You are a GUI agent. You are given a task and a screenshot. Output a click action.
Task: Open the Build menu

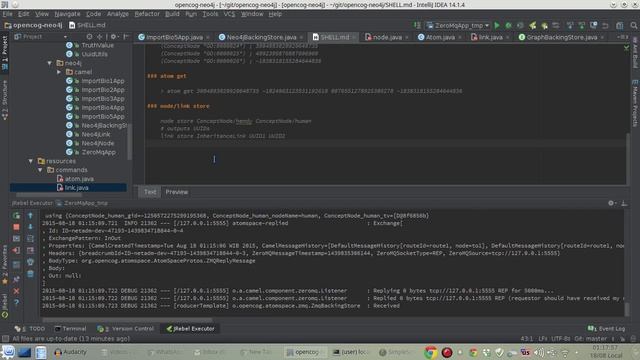[x=172, y=14]
